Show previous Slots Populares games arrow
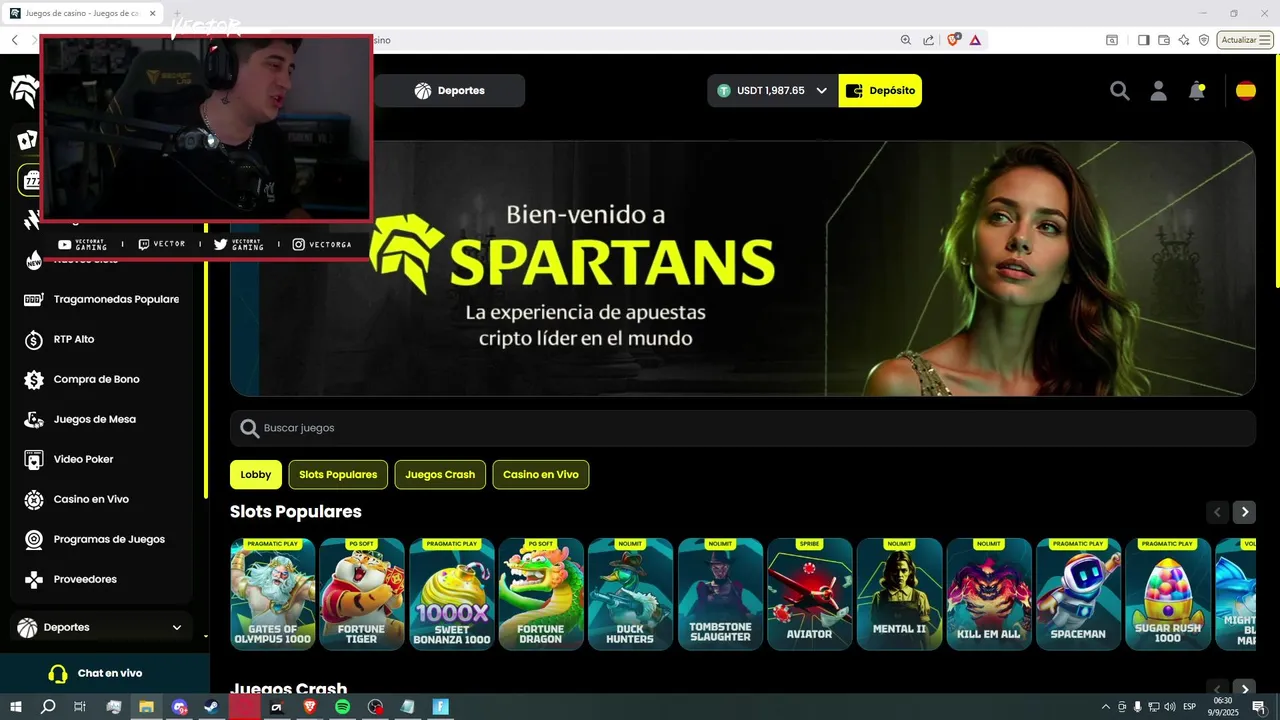Viewport: 1280px width, 720px height. pos(1217,512)
